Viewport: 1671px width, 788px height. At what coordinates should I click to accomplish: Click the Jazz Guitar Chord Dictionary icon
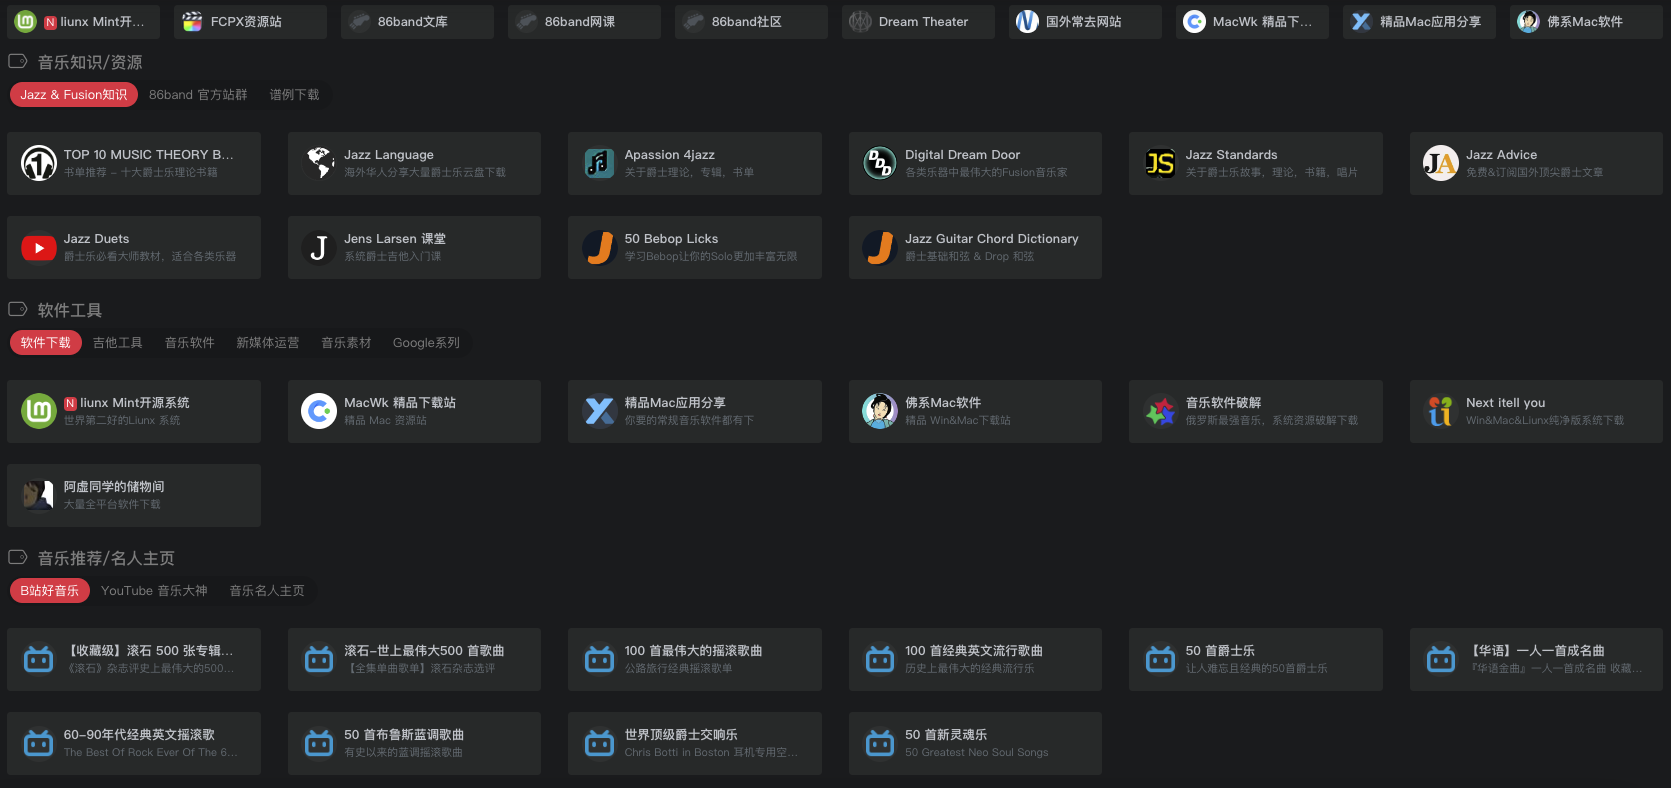pyautogui.click(x=880, y=247)
